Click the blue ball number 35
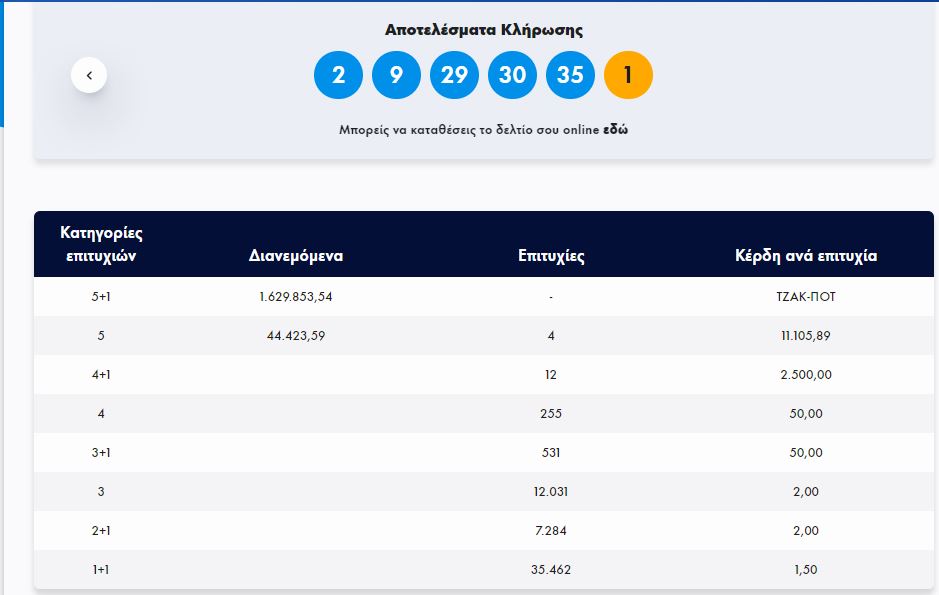939x595 pixels. click(x=570, y=75)
